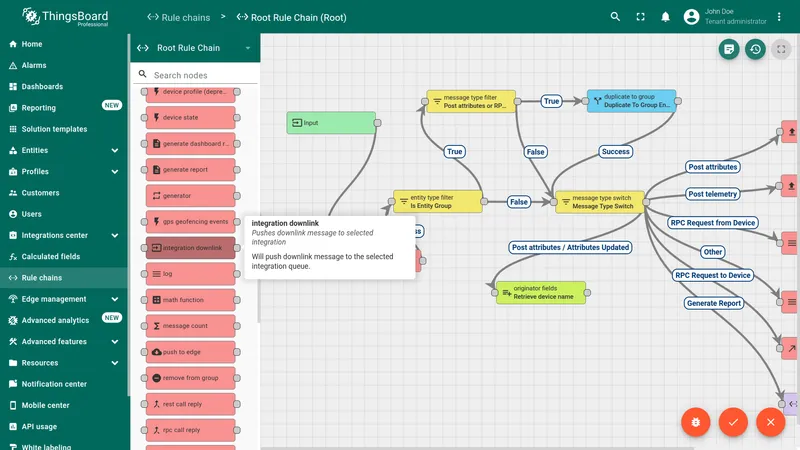Open Solution templates in sidebar
Image resolution: width=800 pixels, height=450 pixels.
(64, 129)
